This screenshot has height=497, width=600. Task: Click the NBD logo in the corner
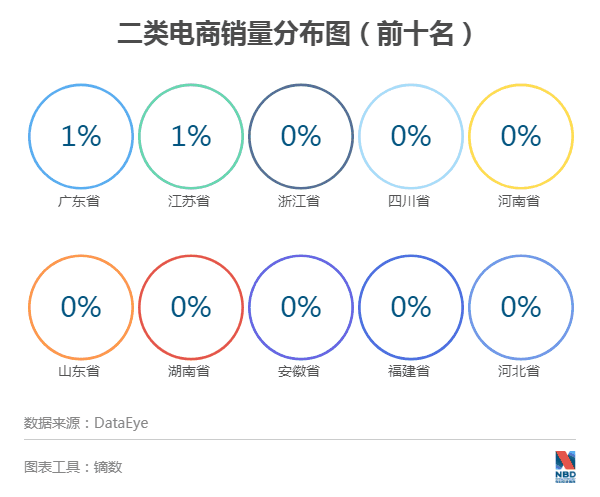(x=565, y=466)
